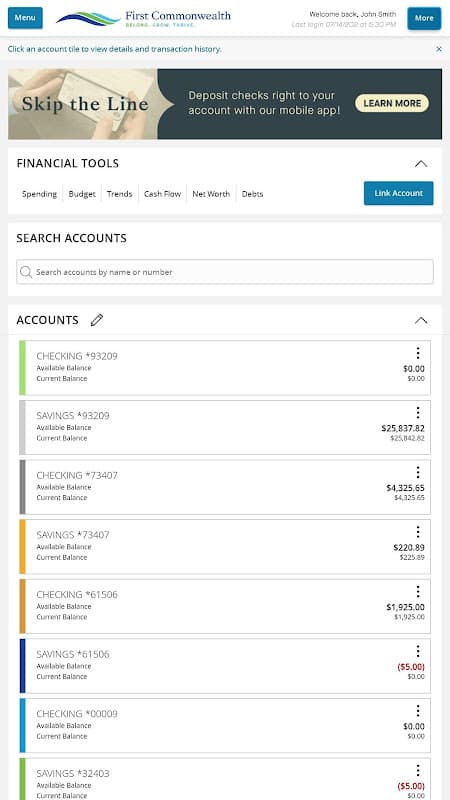Viewport: 450px width, 800px height.
Task: Click the $25,842.82 current balance
Action: (407, 438)
